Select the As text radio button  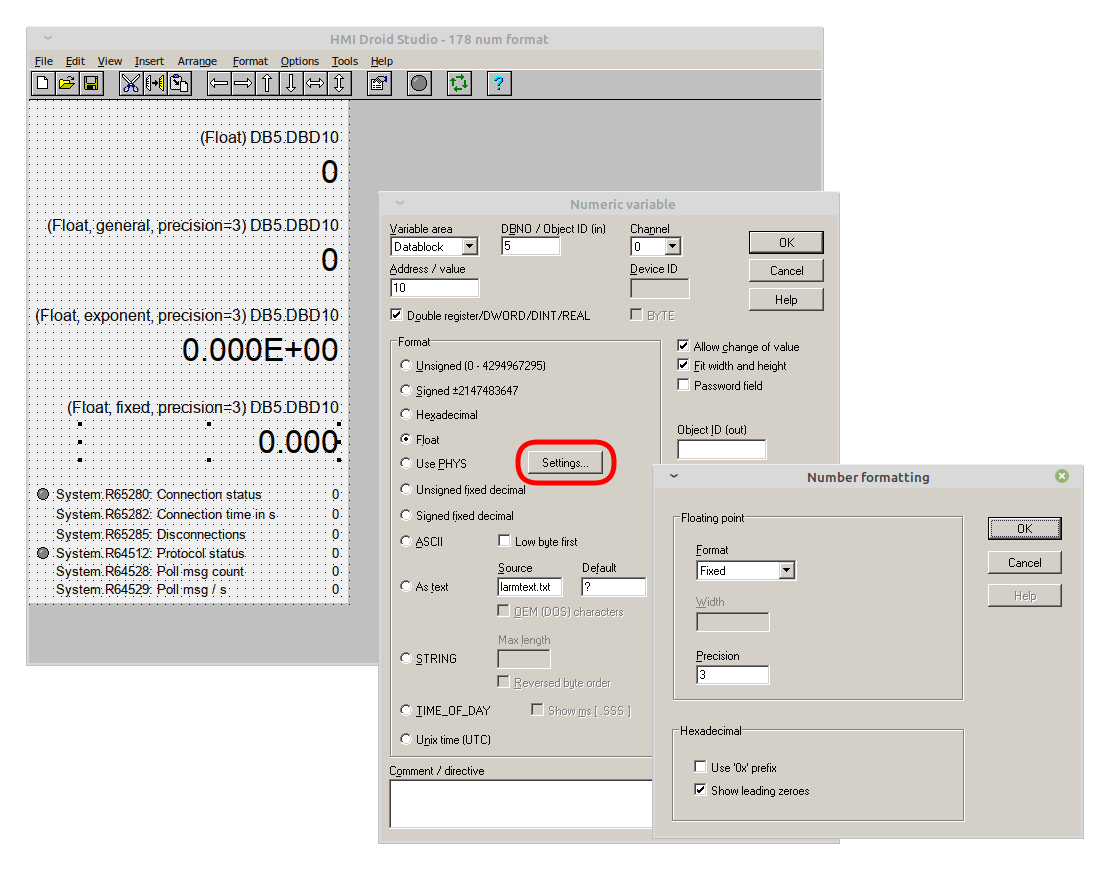coord(406,586)
